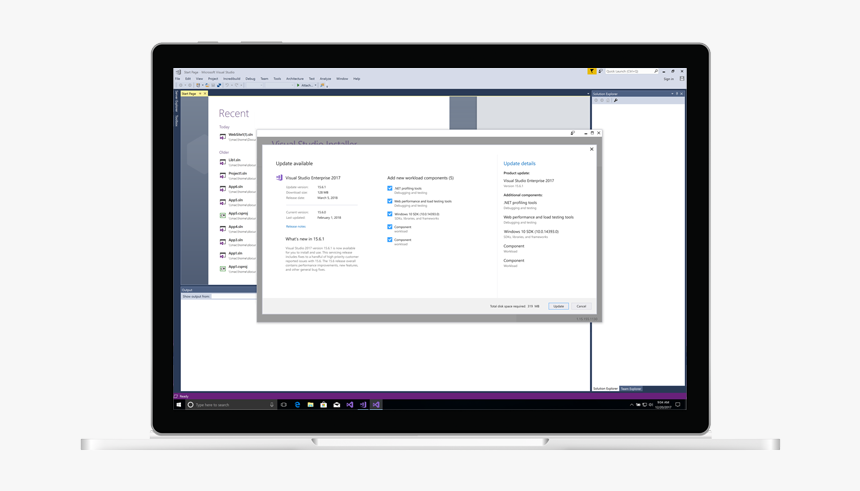Click the Navigate Backward toolbar icon
This screenshot has width=860, height=491.
coord(180,85)
